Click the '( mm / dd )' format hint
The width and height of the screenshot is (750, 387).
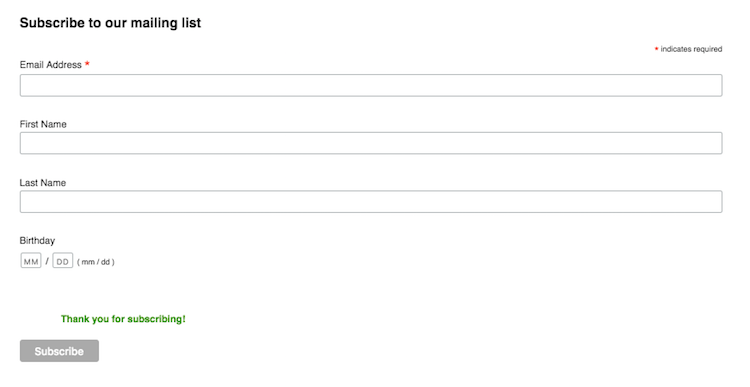(96, 262)
